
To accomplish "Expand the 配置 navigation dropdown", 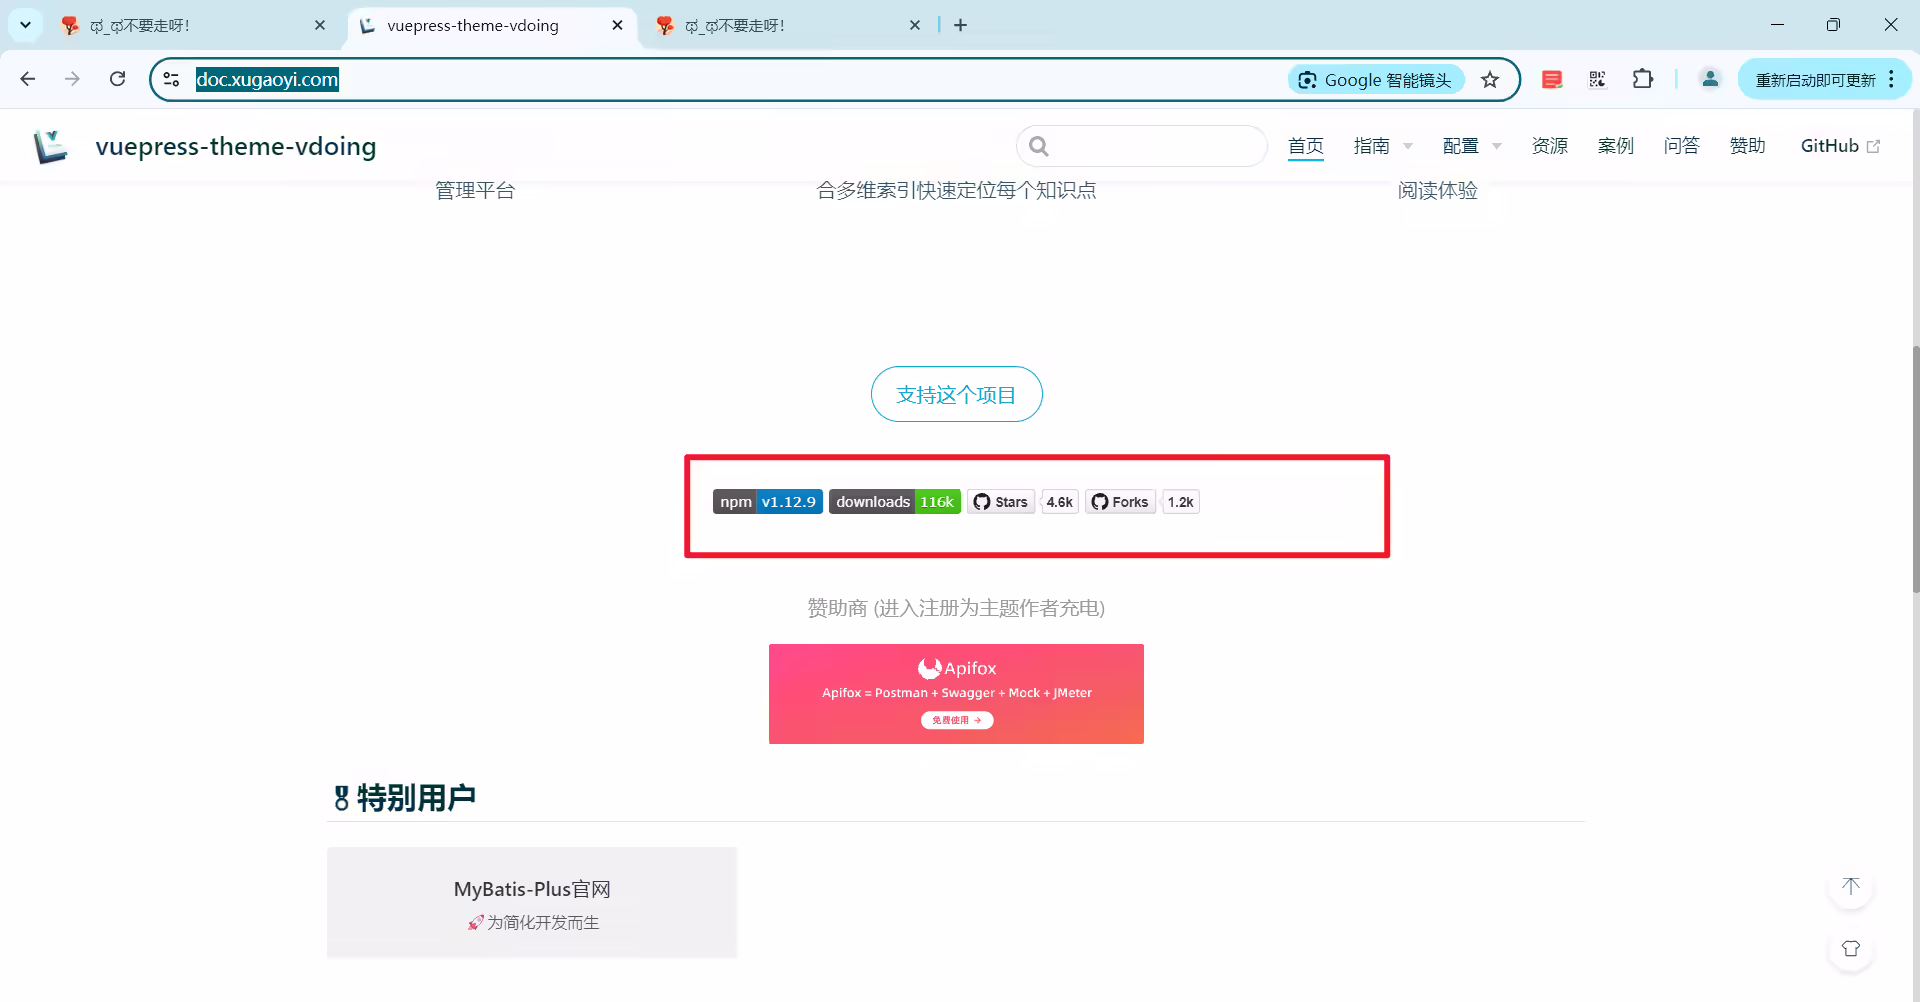I will coord(1472,146).
